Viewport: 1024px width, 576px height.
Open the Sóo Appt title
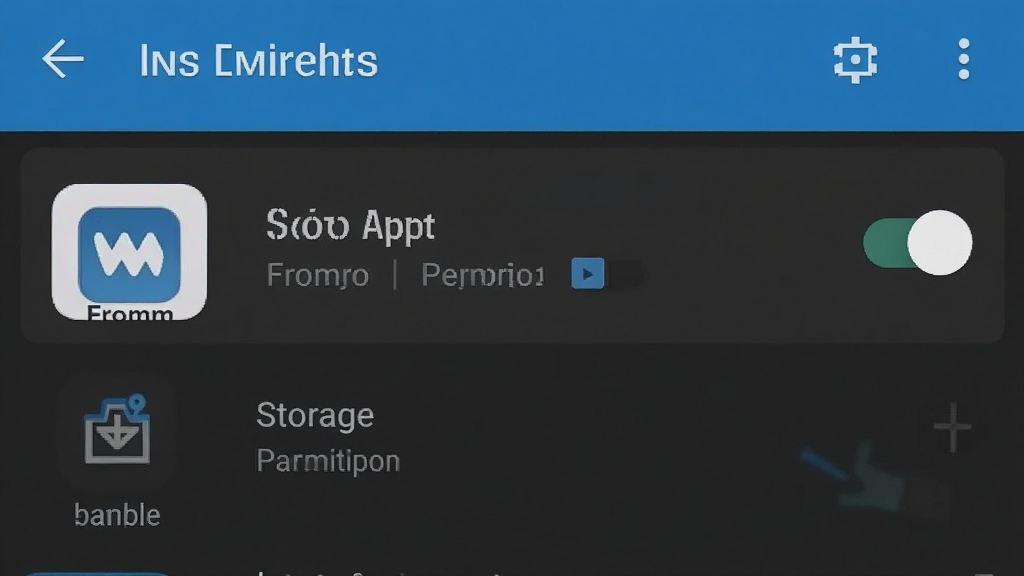click(x=351, y=225)
